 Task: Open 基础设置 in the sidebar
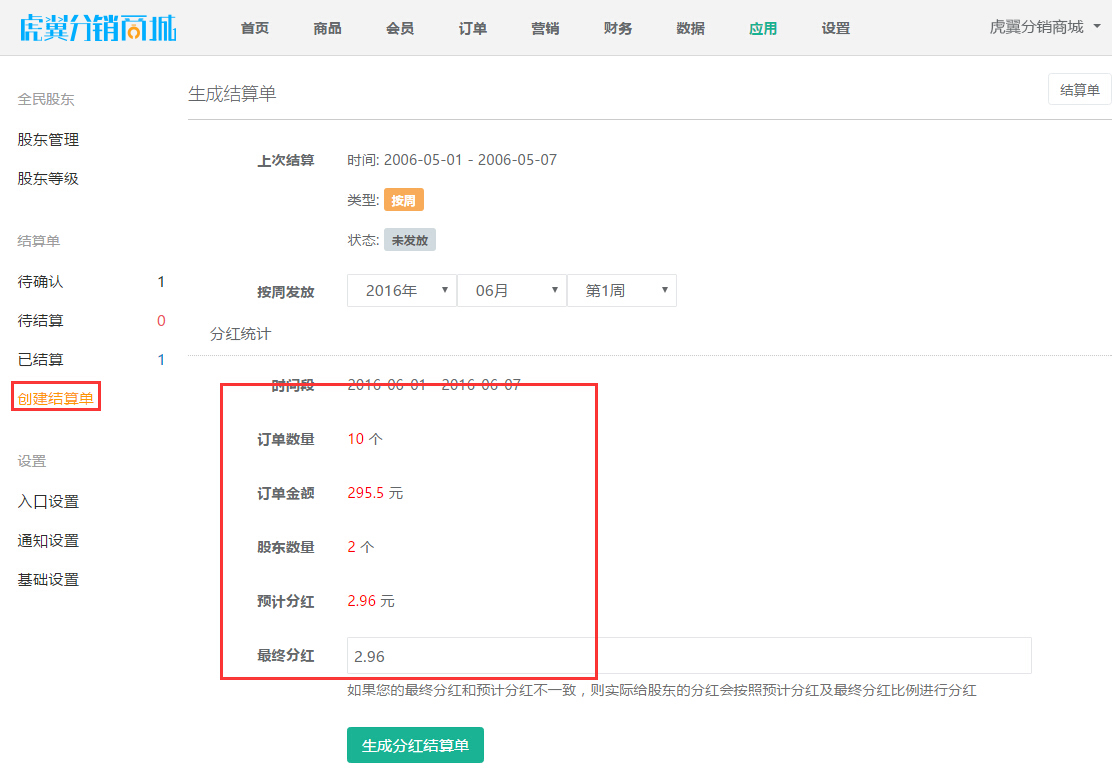(x=48, y=579)
